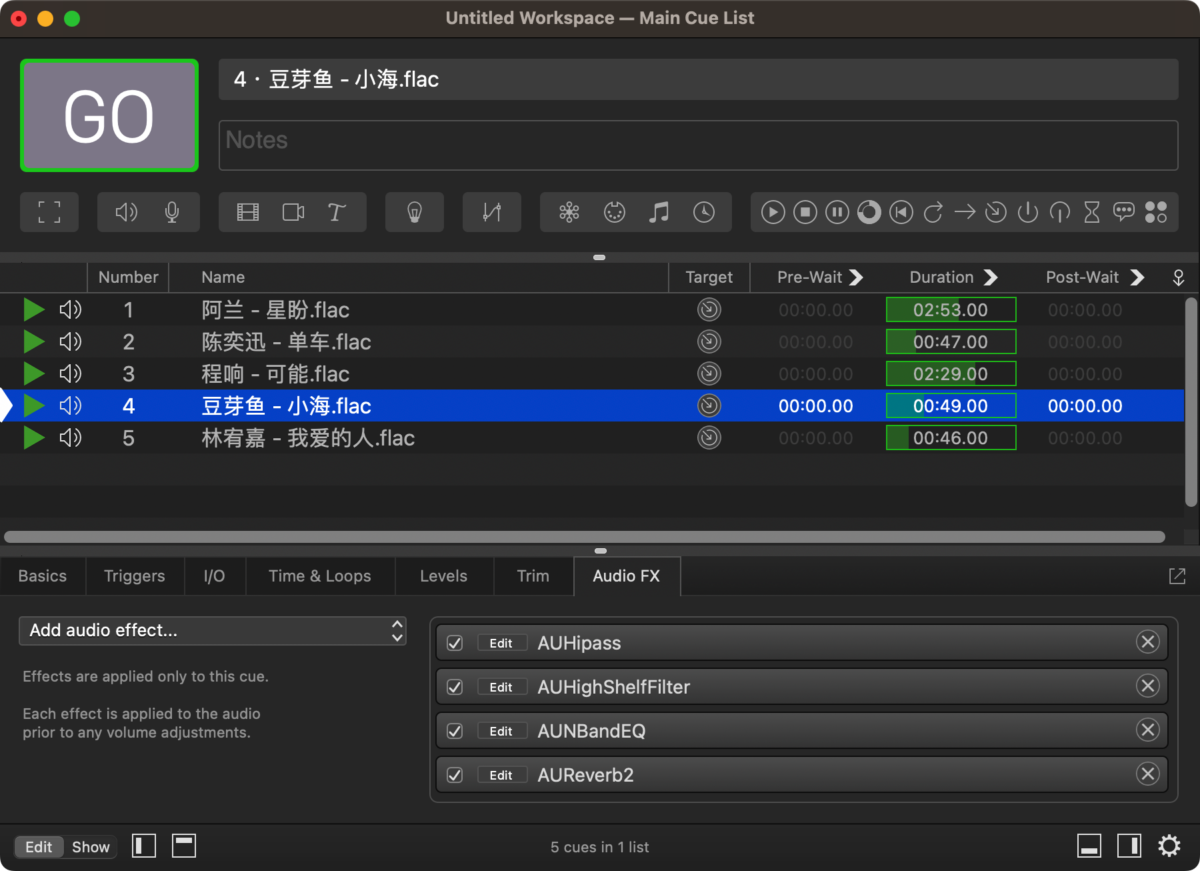Edit the AUHipass effect
Viewport: 1200px width, 871px height.
(x=501, y=643)
